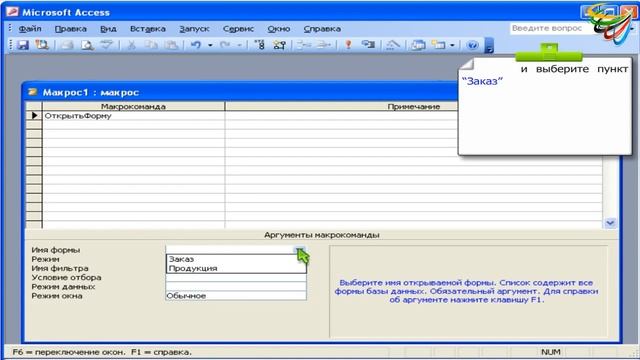Toggle the Conditions column icon
The width and height of the screenshot is (640, 360).
tap(280, 45)
